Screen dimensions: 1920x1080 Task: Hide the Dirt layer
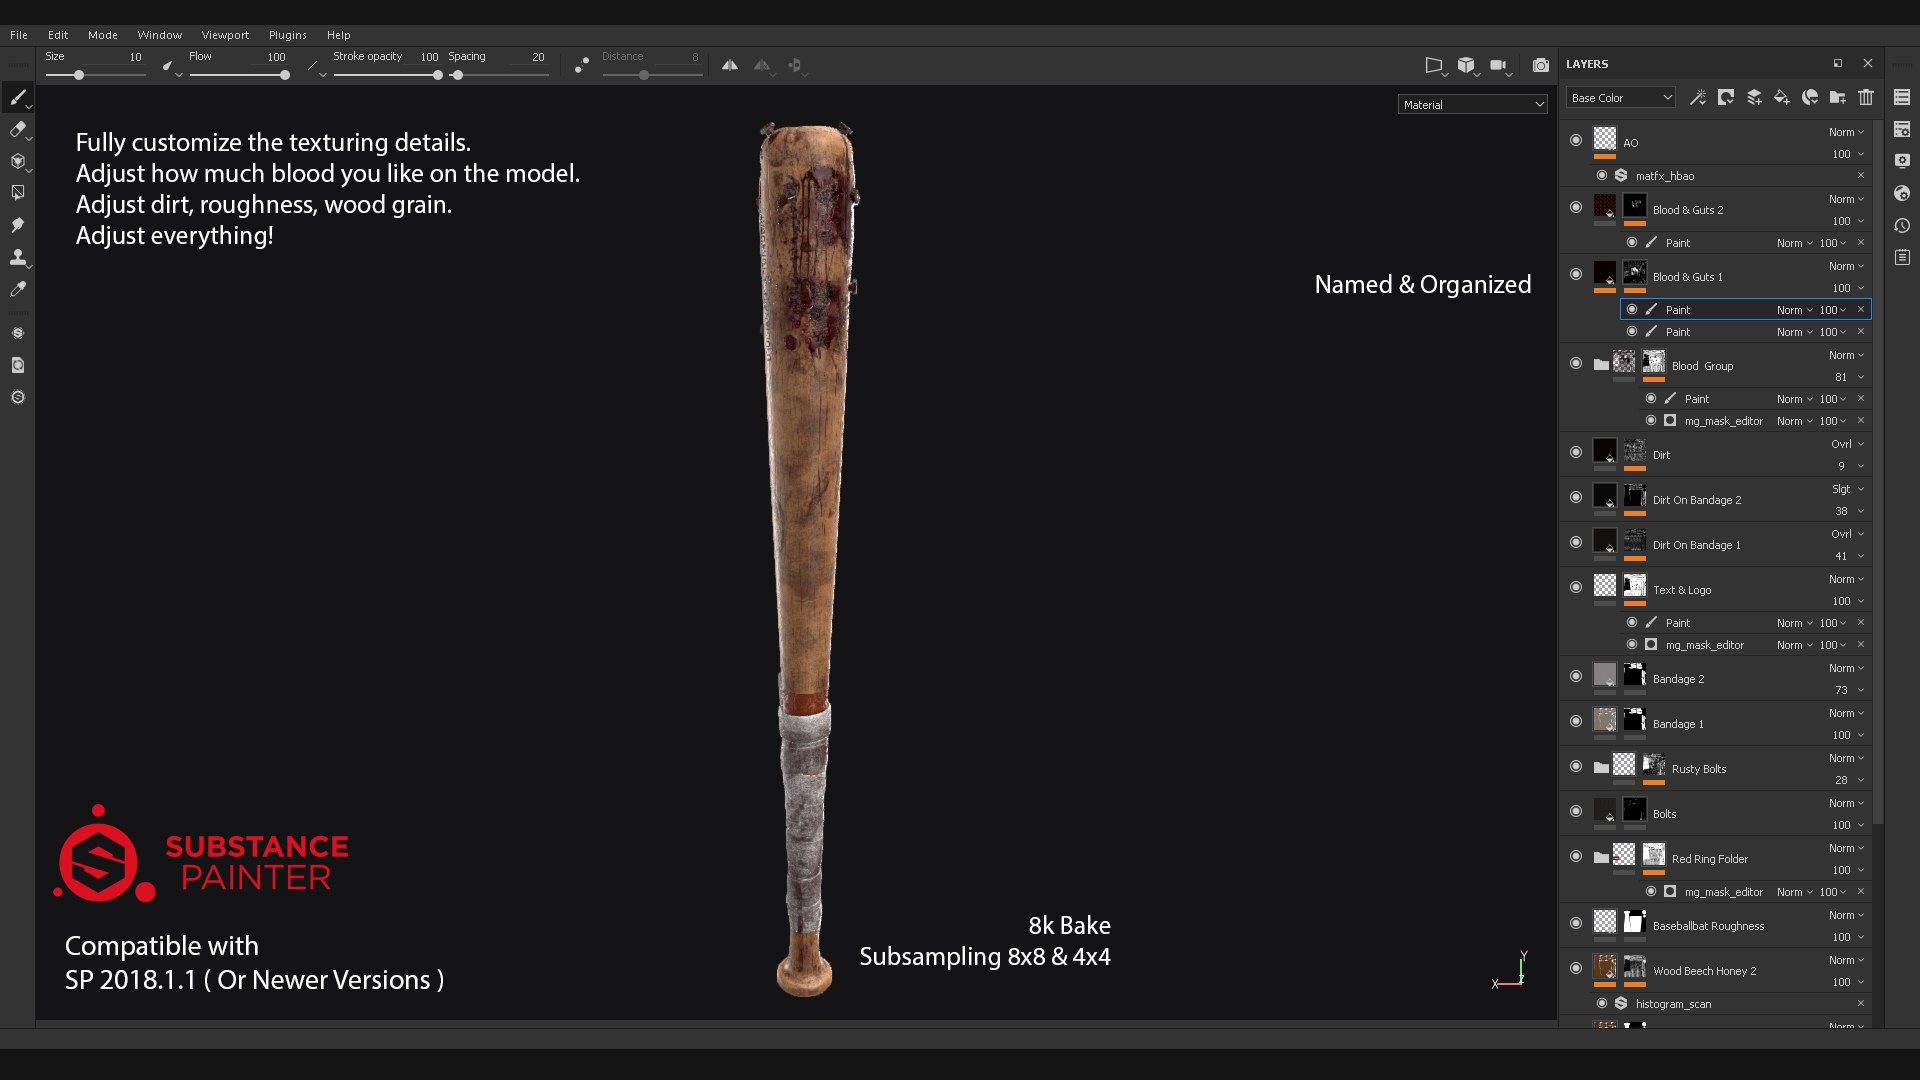pyautogui.click(x=1576, y=452)
